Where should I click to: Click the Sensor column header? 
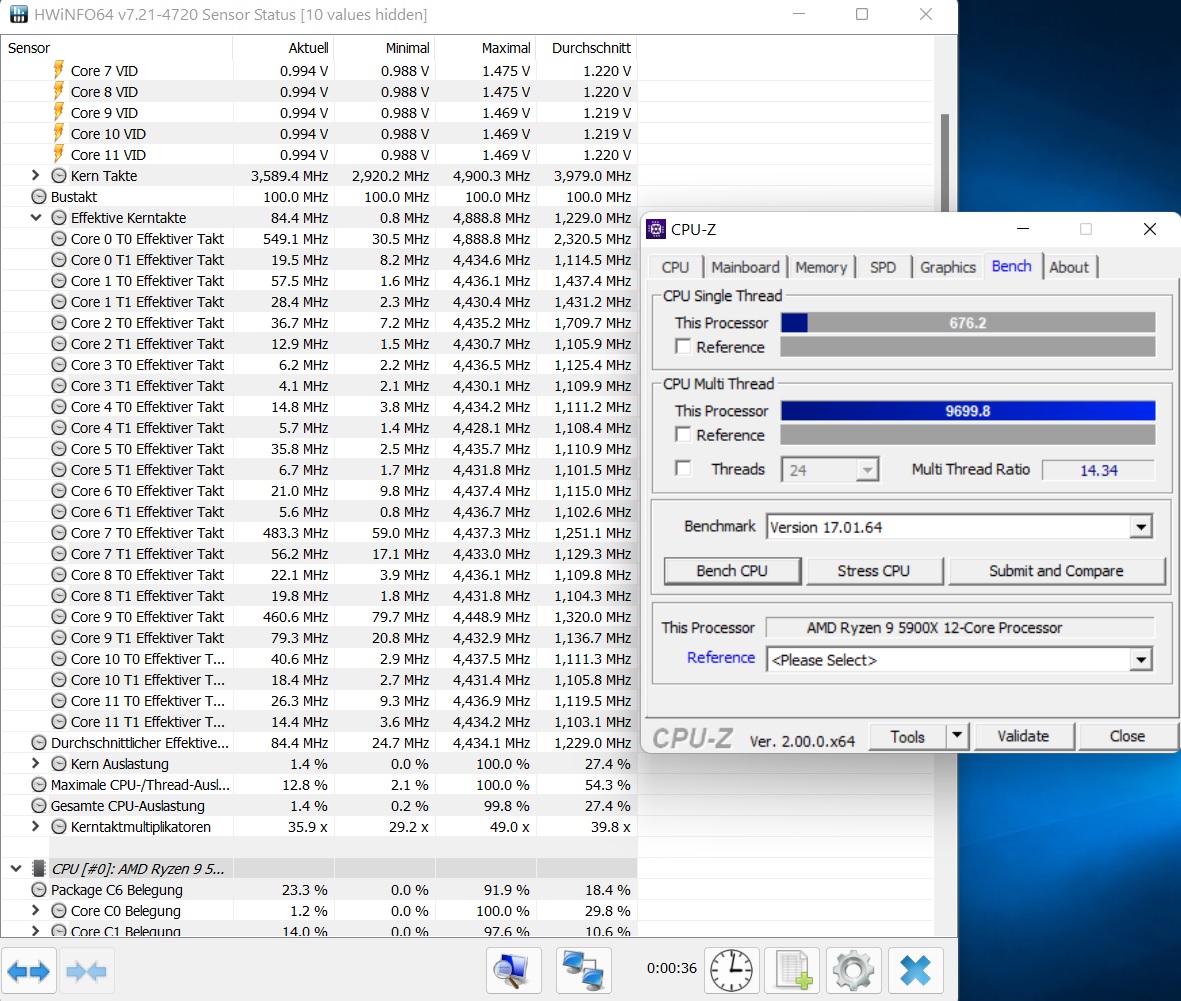coord(117,47)
